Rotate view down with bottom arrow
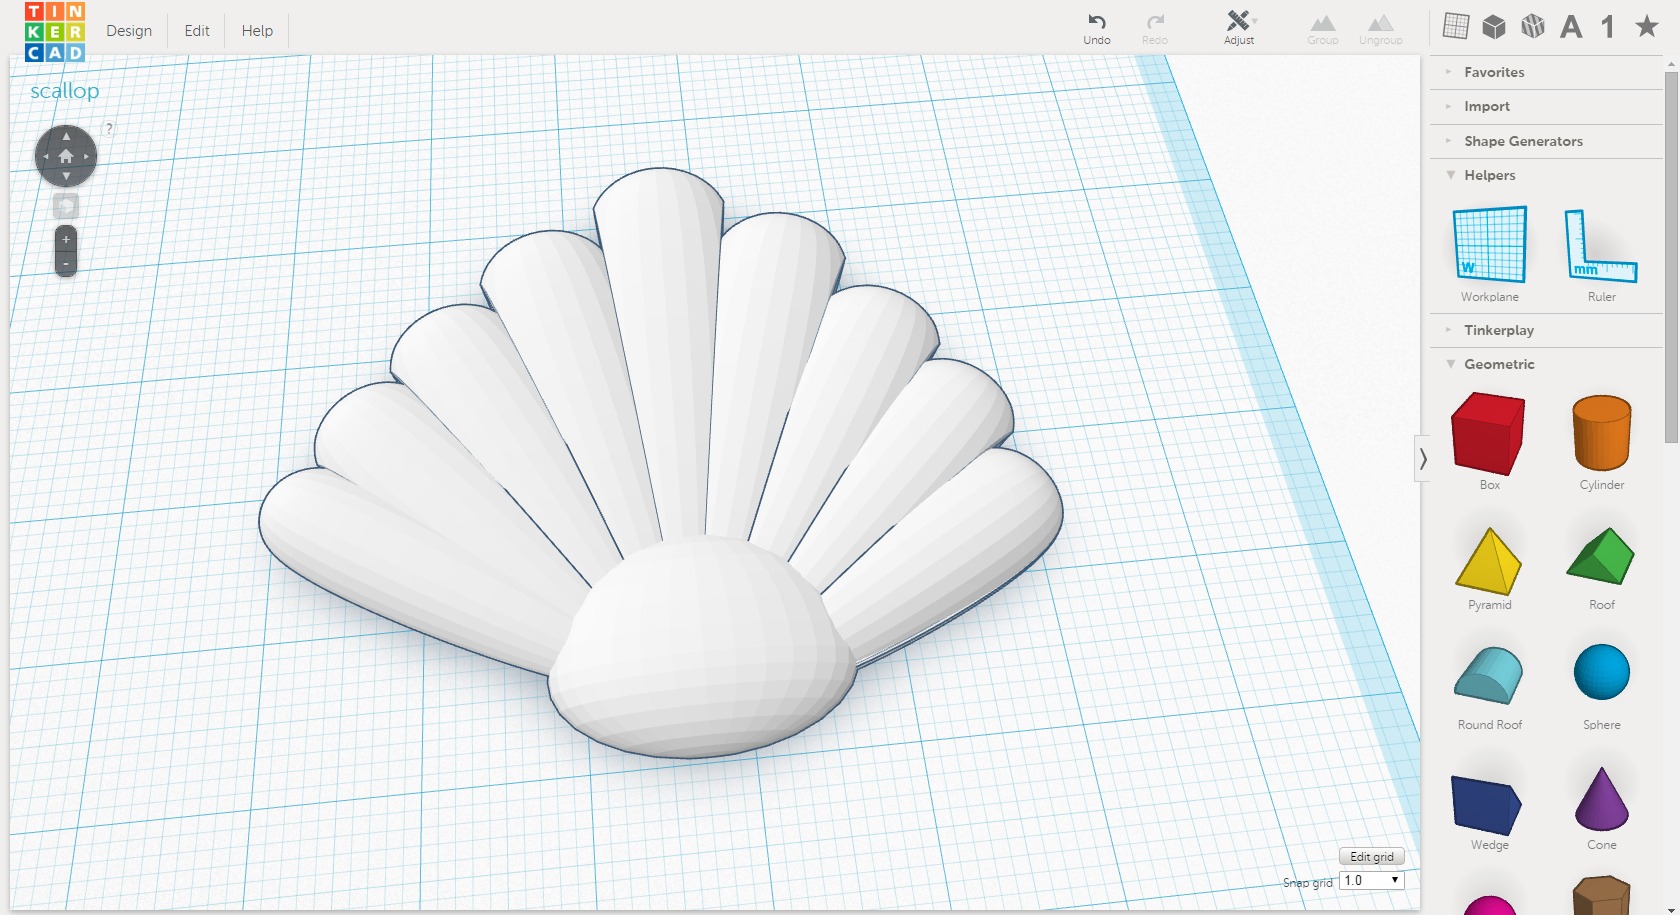 [66, 176]
